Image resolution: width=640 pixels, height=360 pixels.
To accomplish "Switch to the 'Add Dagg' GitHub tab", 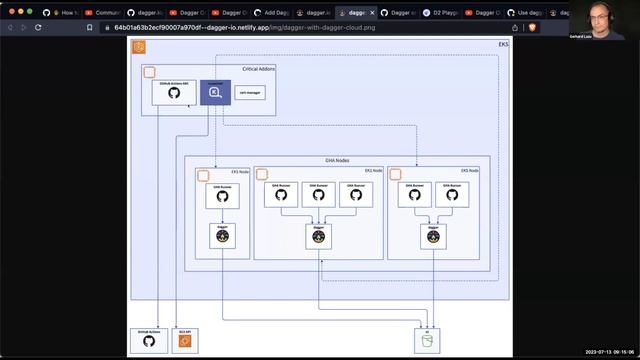I will click(272, 13).
